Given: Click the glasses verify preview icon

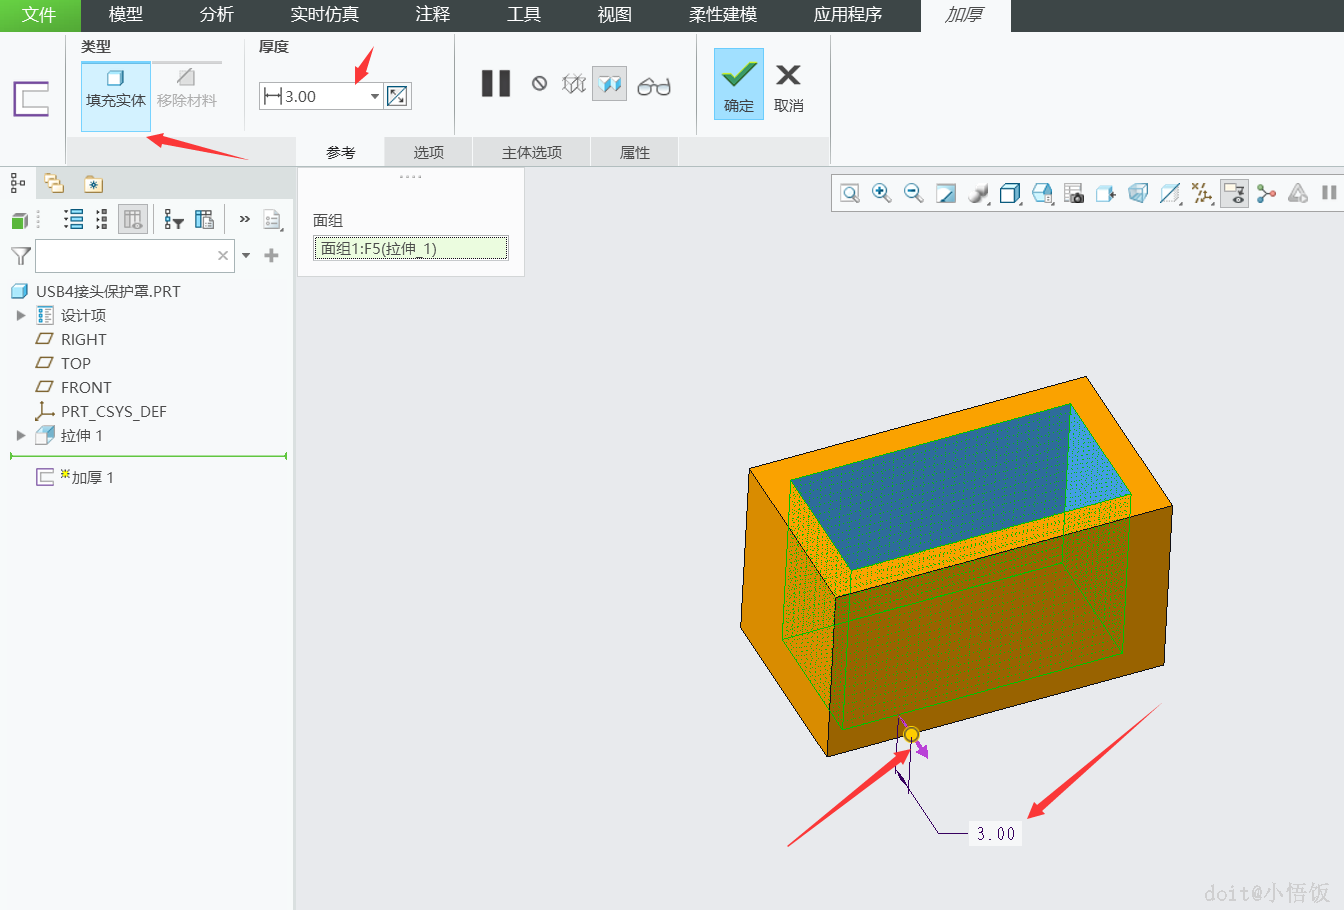Looking at the screenshot, I should pyautogui.click(x=654, y=86).
